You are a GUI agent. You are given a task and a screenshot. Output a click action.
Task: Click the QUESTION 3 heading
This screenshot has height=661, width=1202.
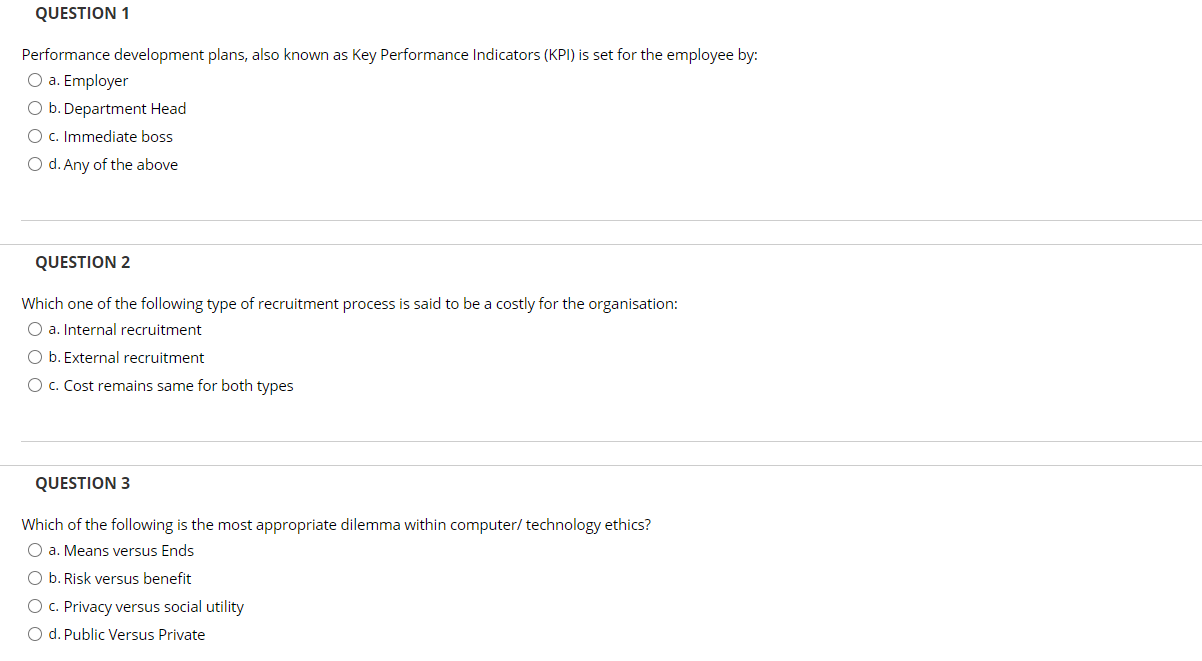[82, 483]
